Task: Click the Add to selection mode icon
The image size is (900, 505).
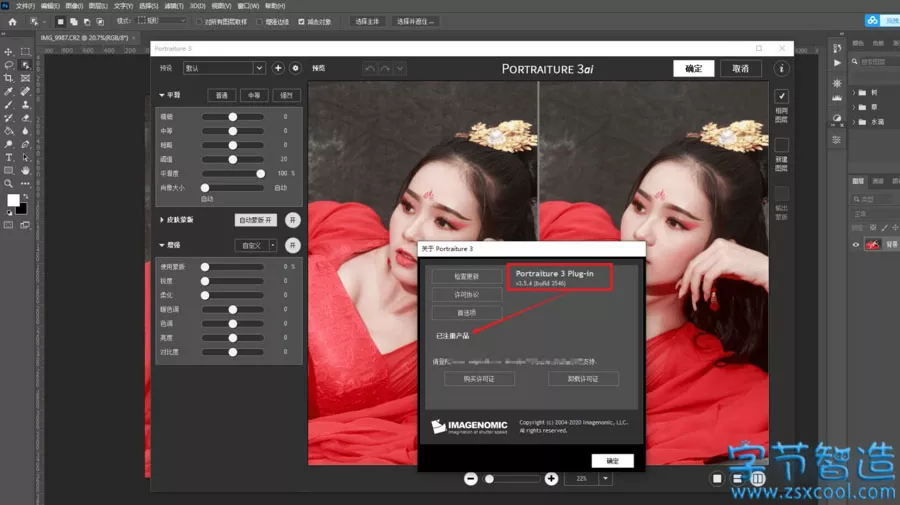Action: click(73, 22)
